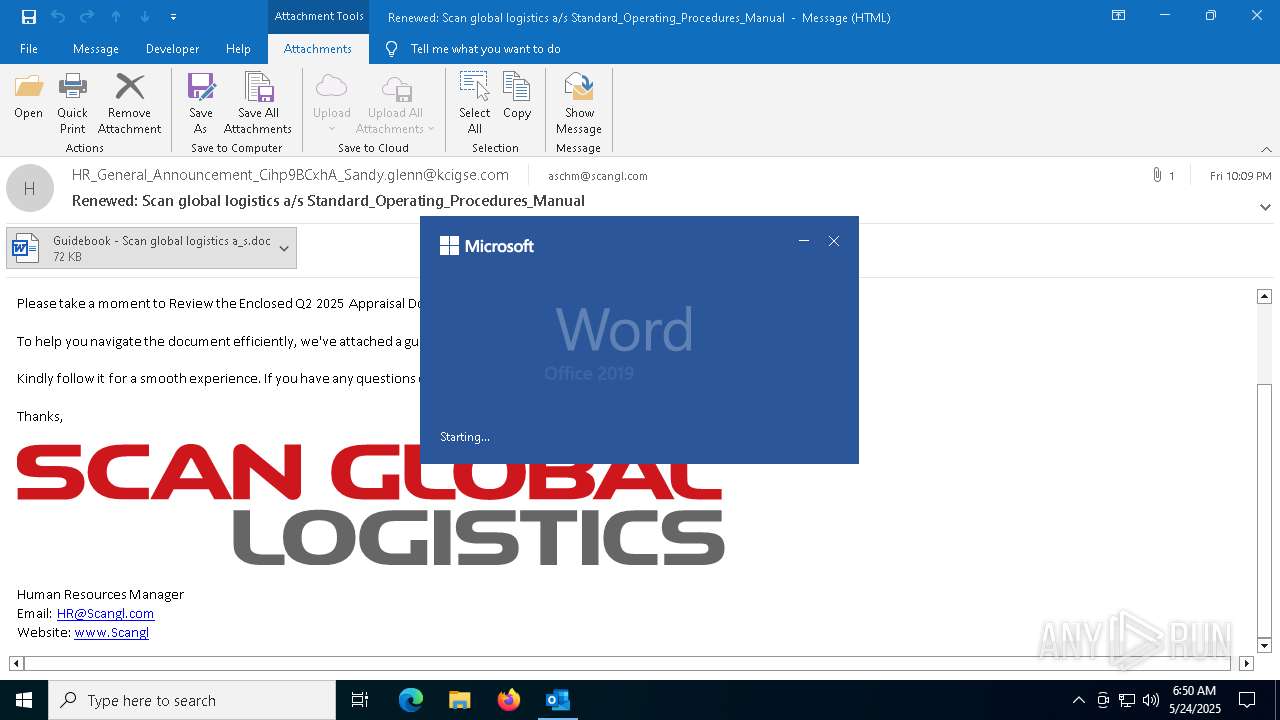Click the volume speaker tray icon

click(1151, 700)
